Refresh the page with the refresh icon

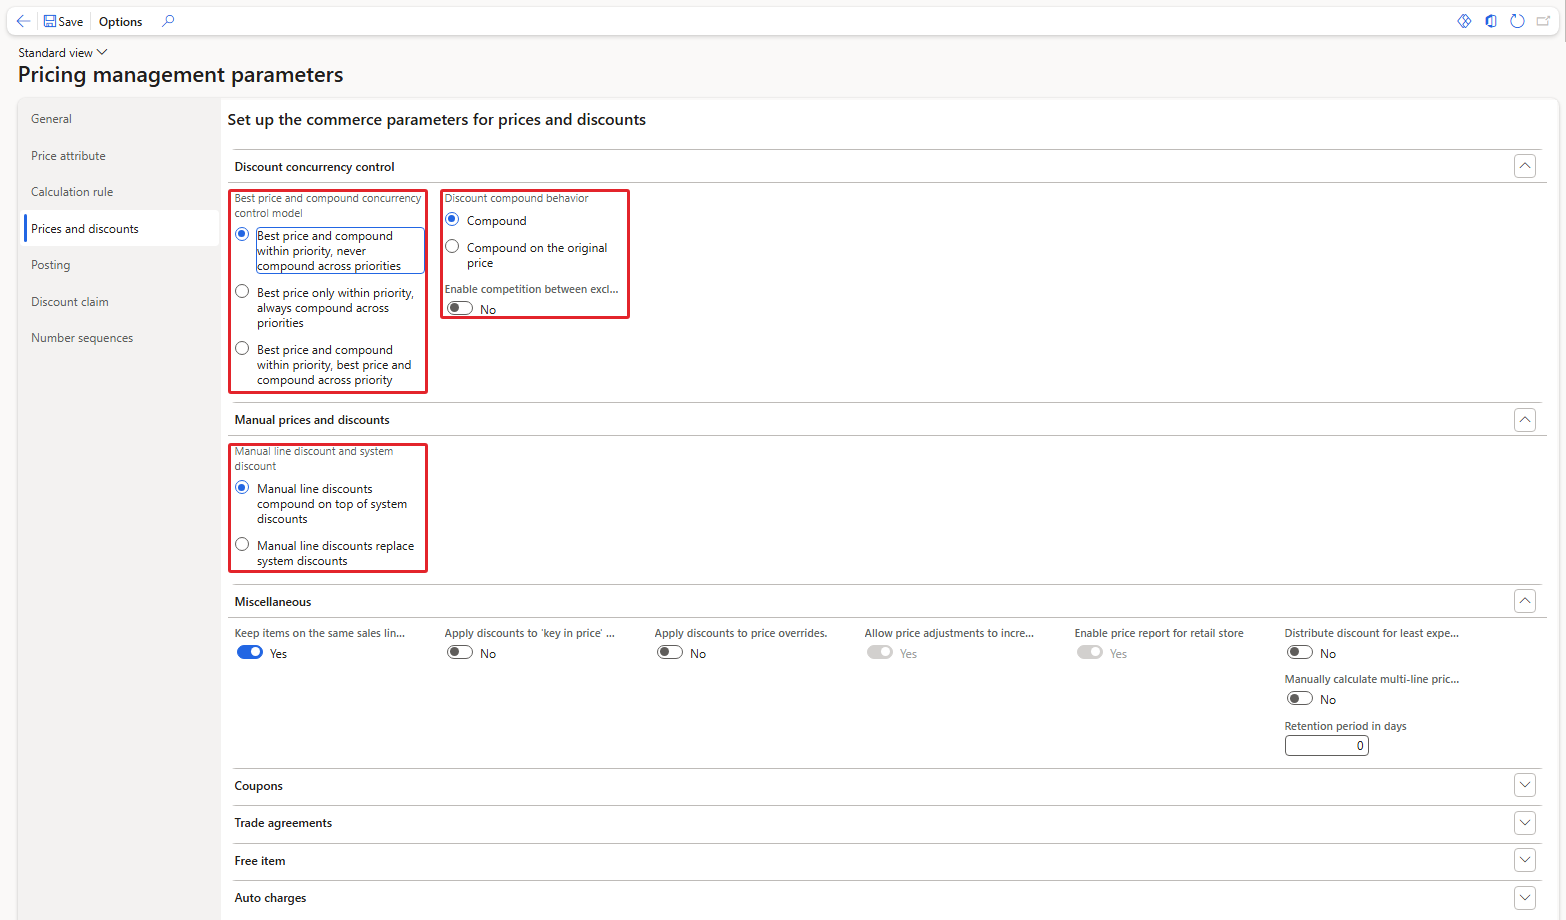point(1517,21)
